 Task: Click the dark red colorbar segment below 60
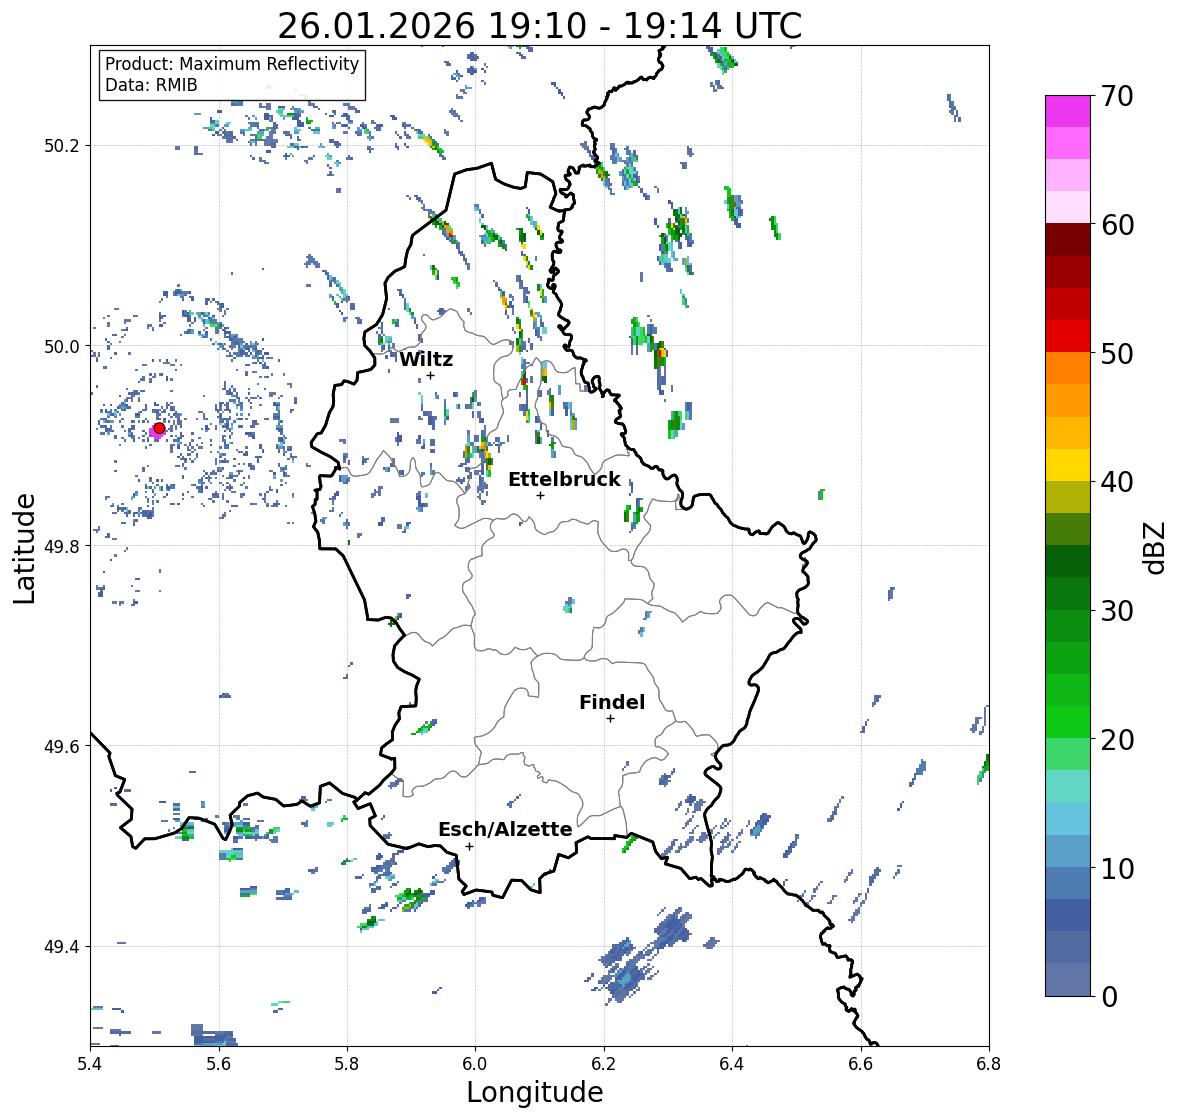(x=1068, y=239)
